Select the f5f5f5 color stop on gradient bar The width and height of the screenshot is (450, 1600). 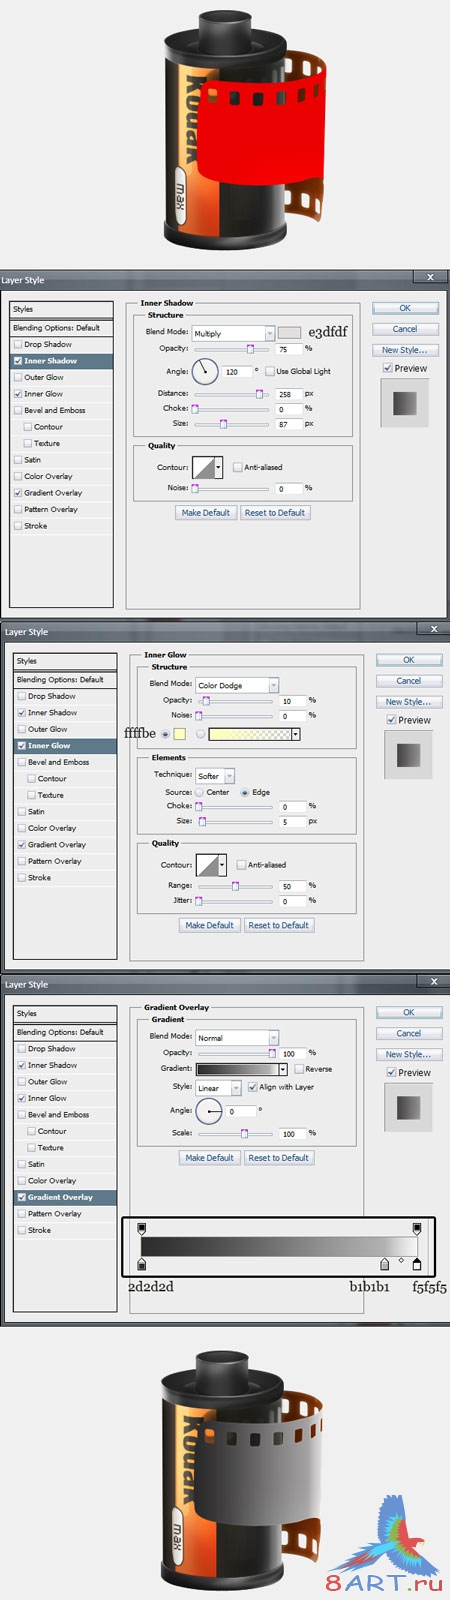417,1265
